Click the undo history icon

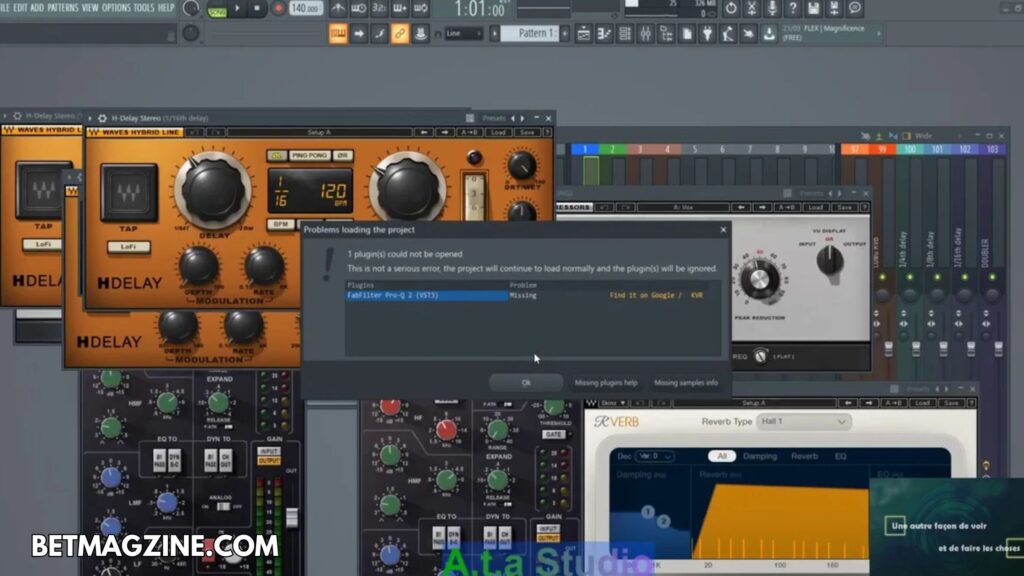click(x=731, y=8)
